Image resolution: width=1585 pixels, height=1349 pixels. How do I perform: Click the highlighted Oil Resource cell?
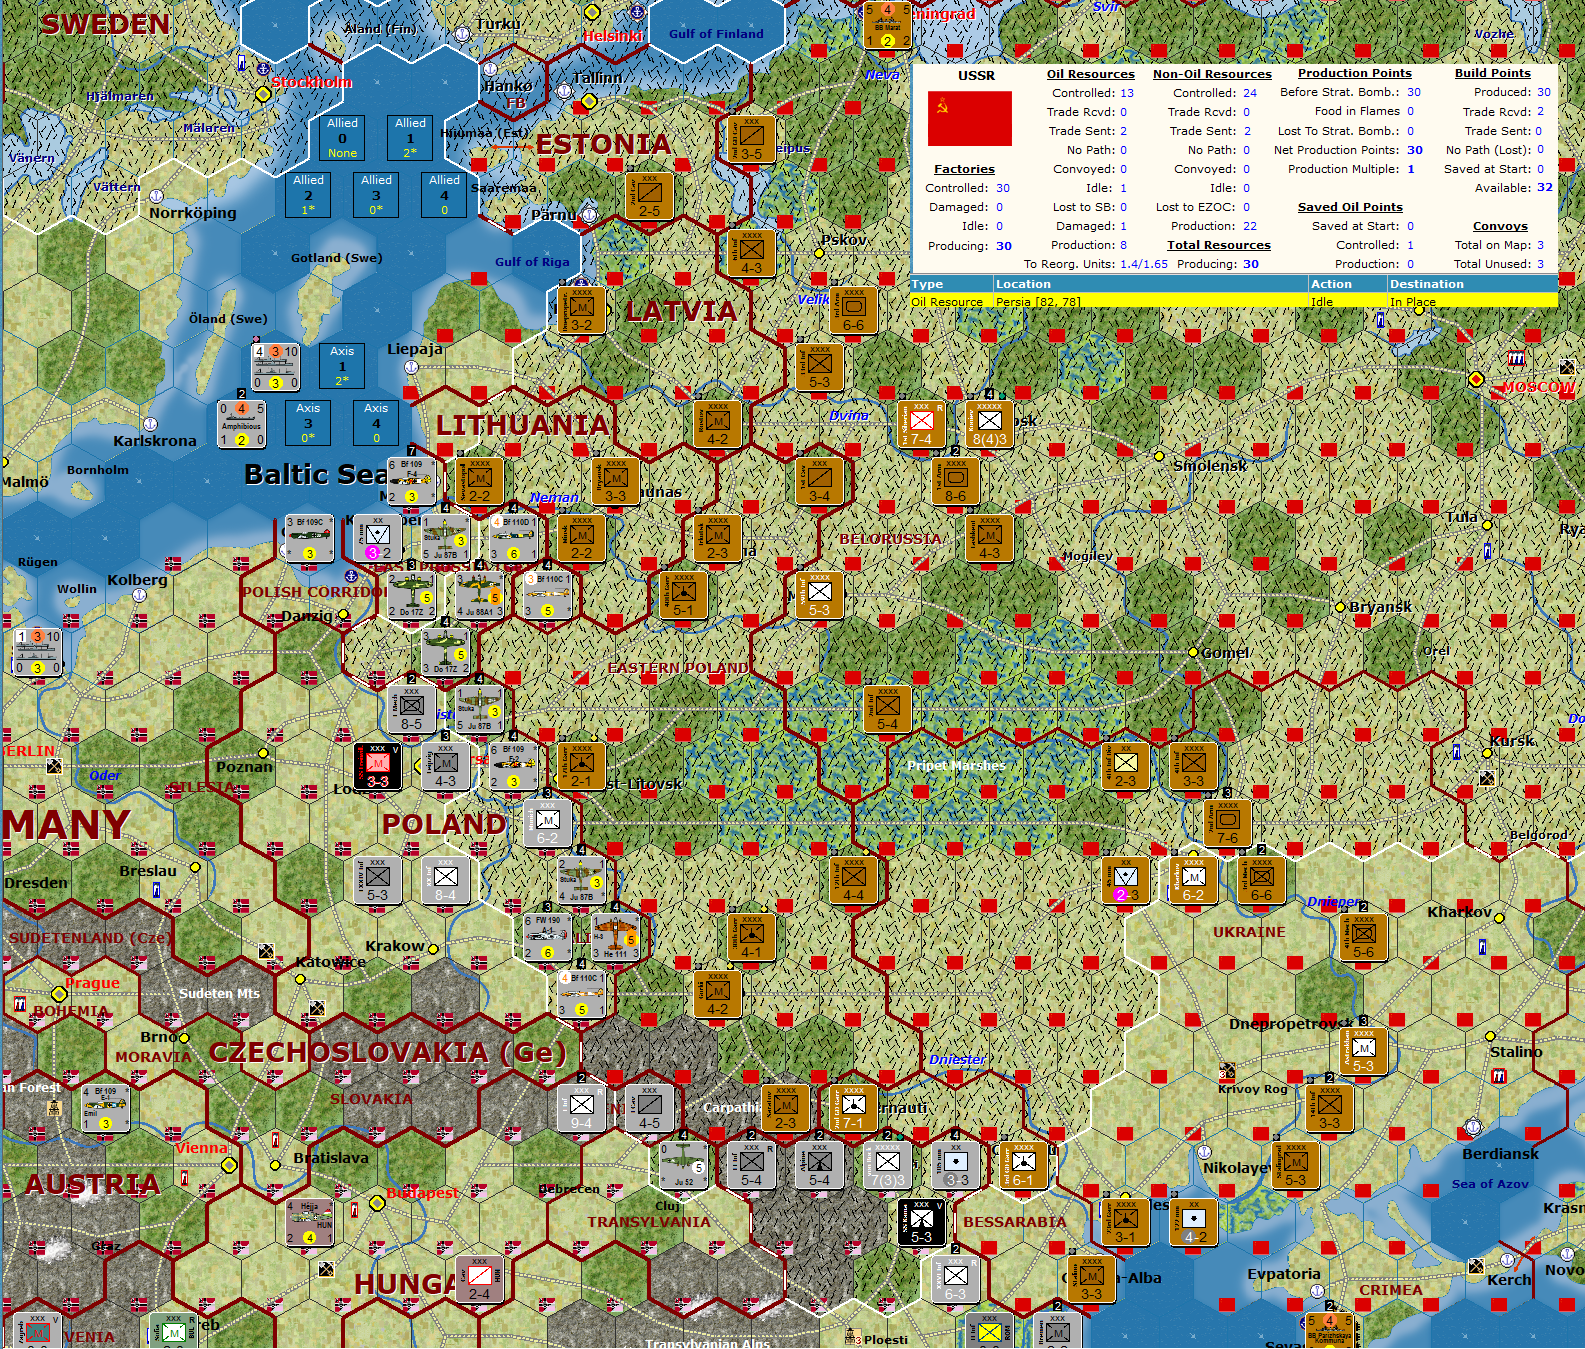coord(950,301)
